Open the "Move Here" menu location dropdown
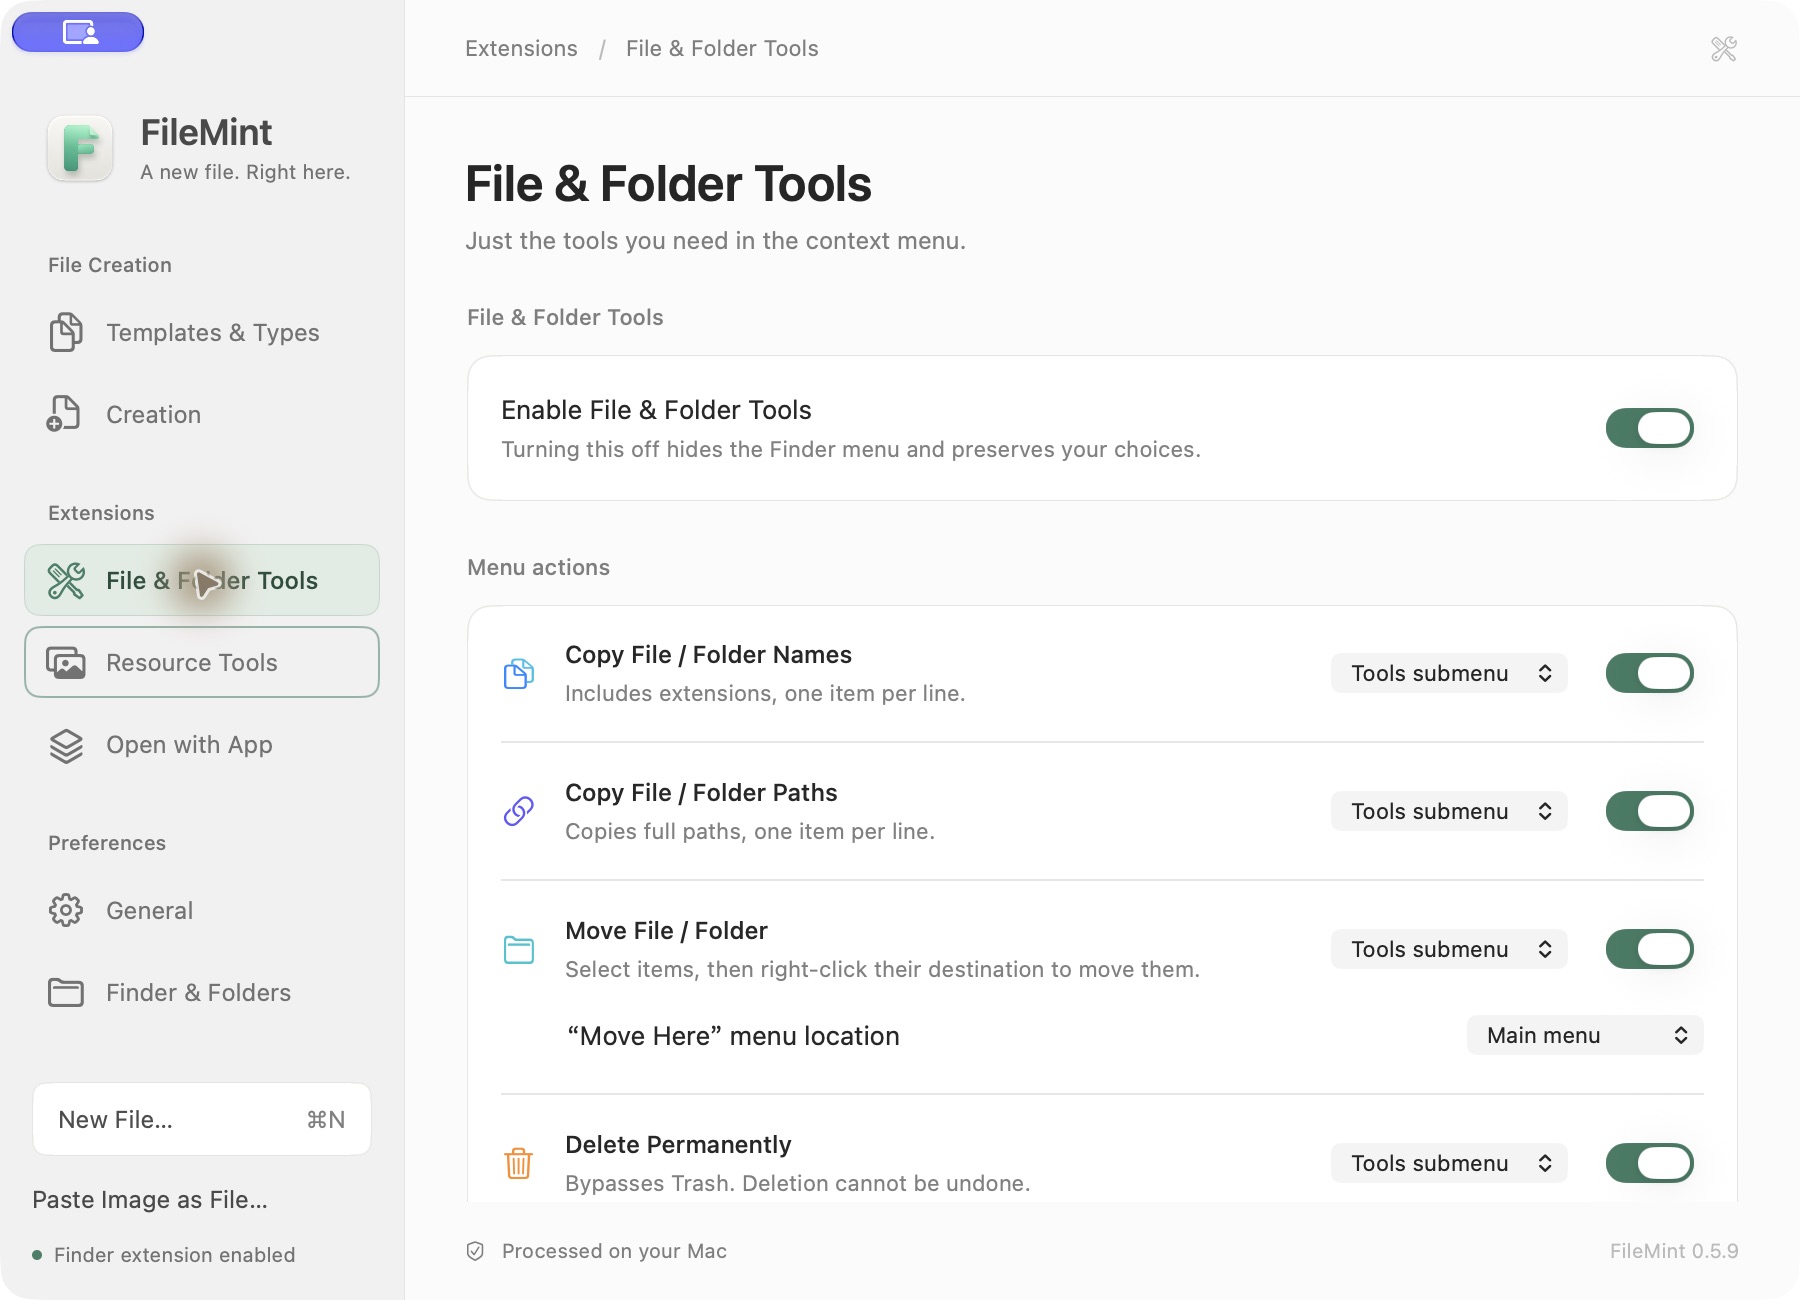Image resolution: width=1800 pixels, height=1300 pixels. click(x=1585, y=1035)
